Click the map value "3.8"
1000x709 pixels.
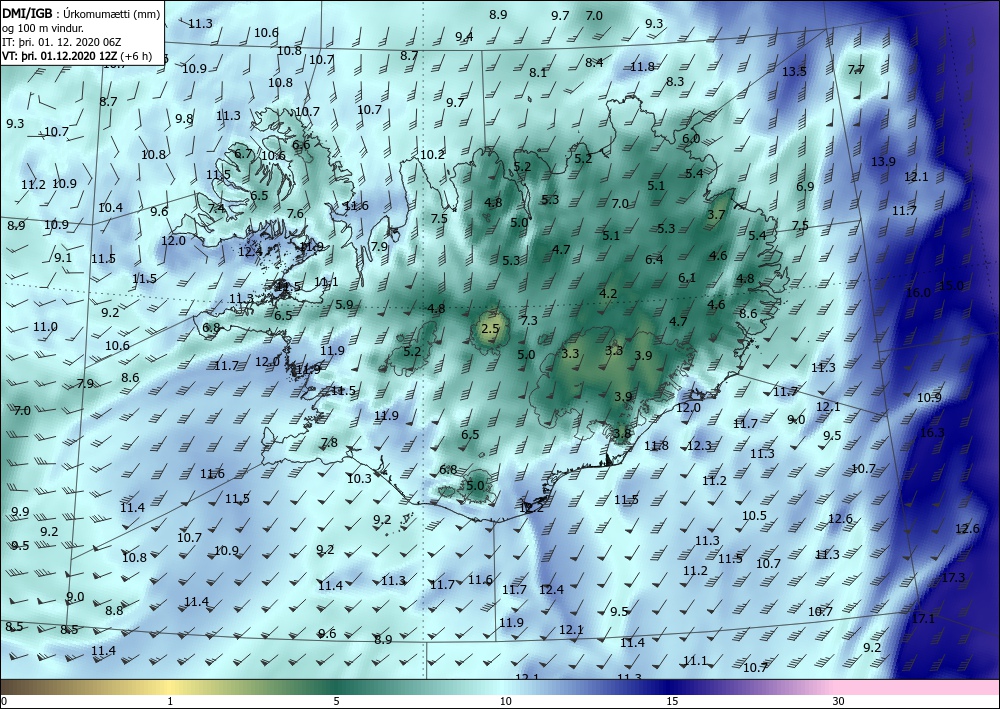pyautogui.click(x=622, y=434)
